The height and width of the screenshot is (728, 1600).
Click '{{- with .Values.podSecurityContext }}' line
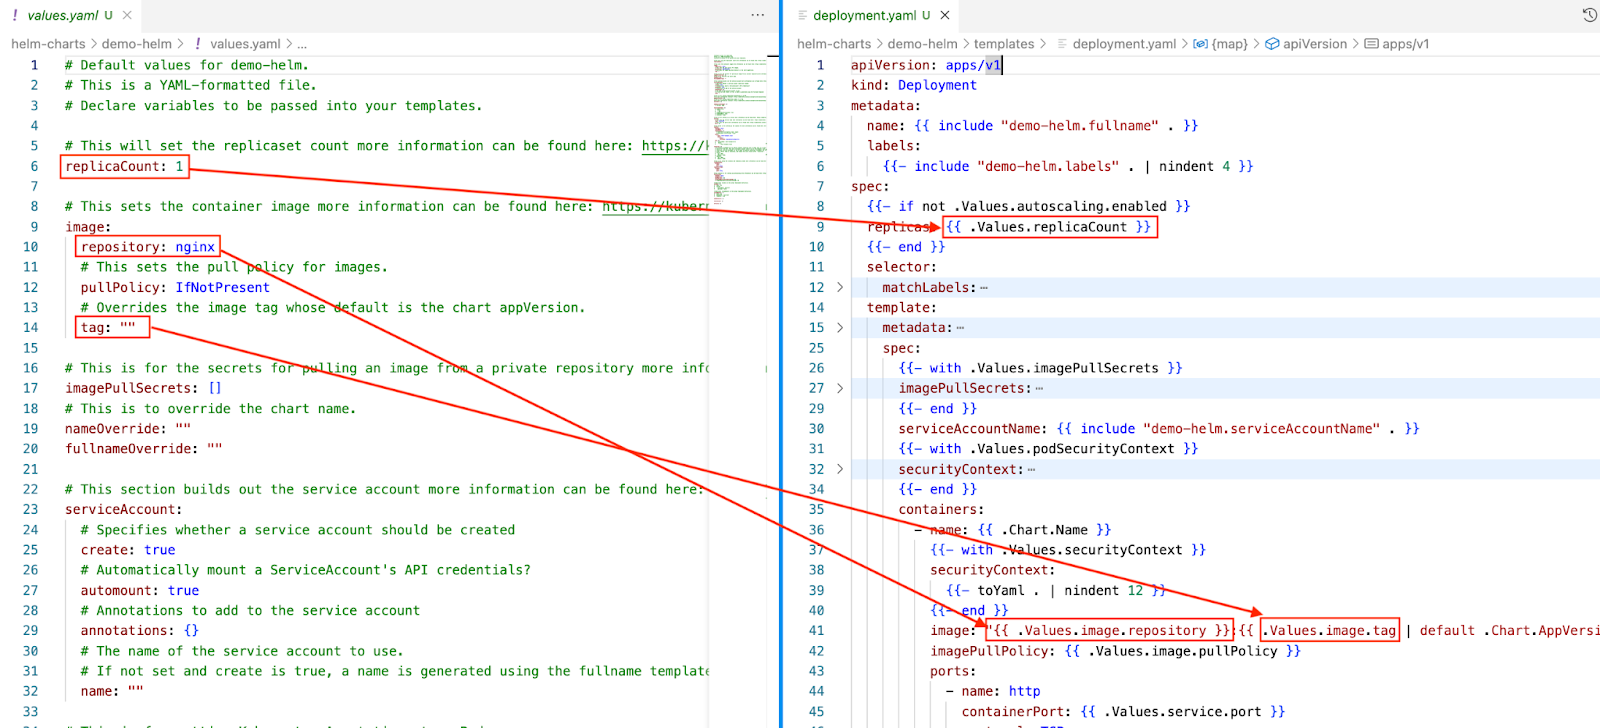[1048, 449]
